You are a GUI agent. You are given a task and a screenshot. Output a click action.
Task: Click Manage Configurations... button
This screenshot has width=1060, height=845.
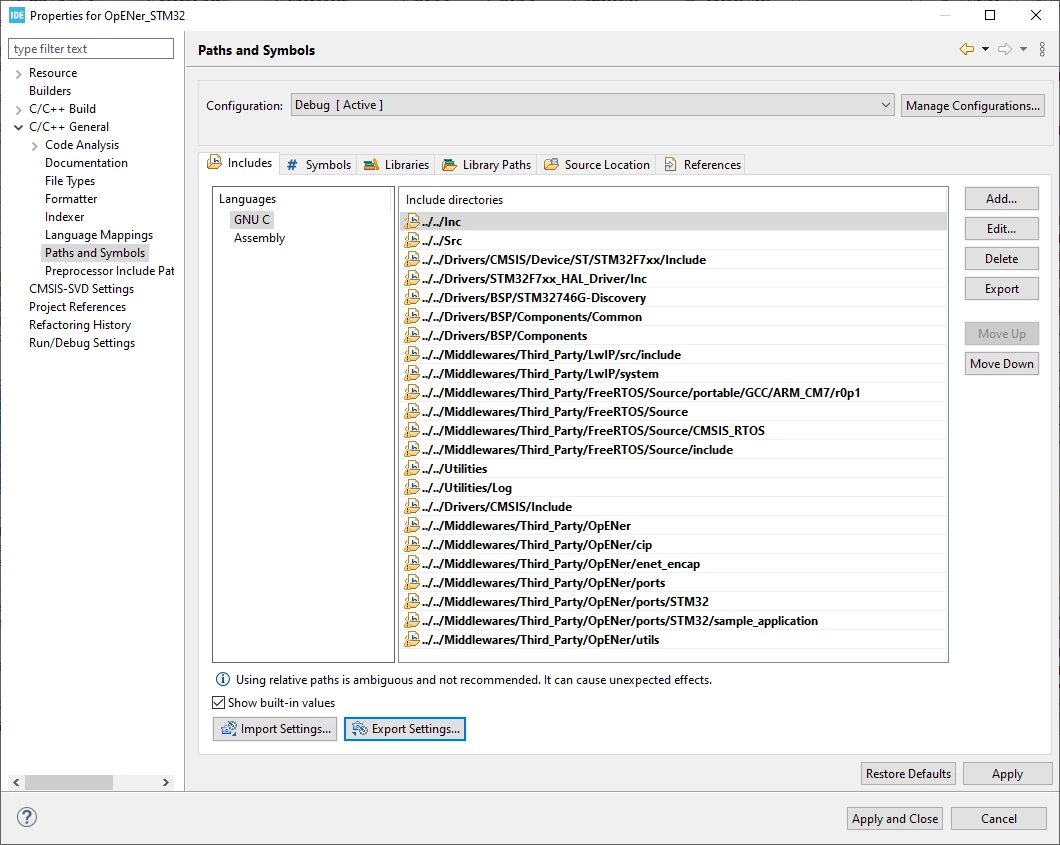973,105
